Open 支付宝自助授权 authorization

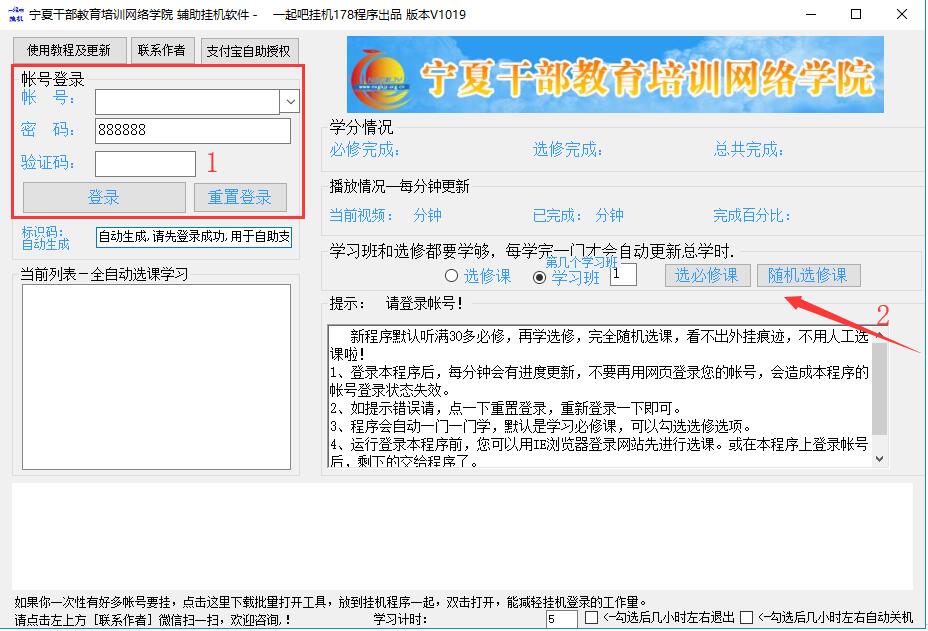249,51
